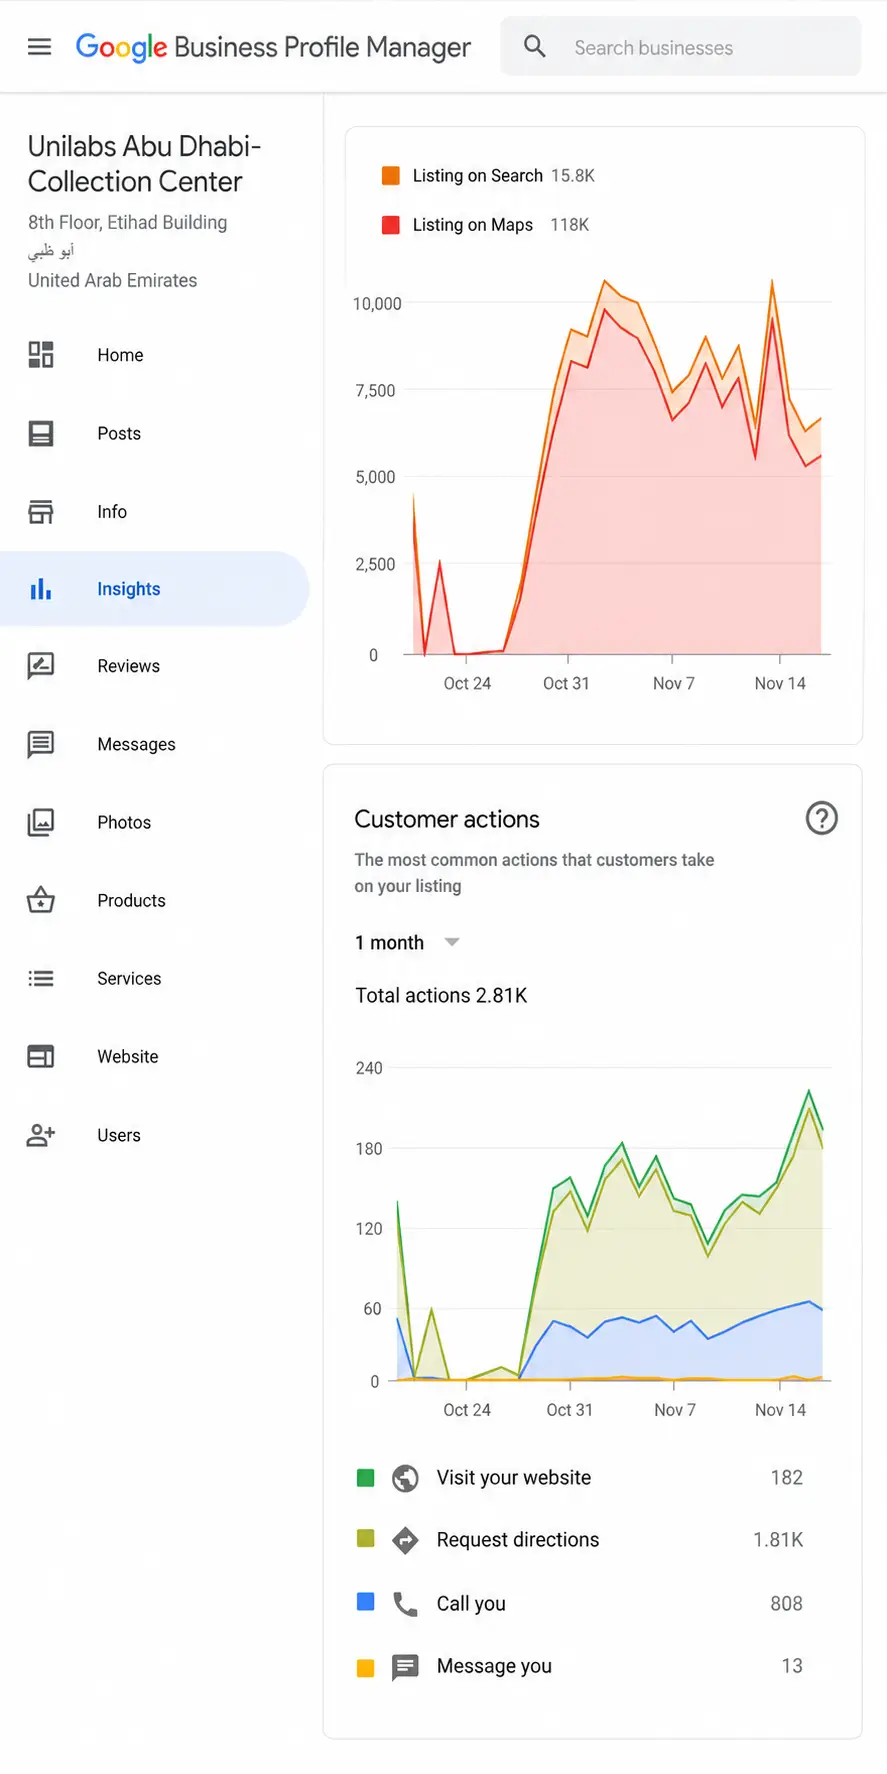The width and height of the screenshot is (887, 1774).
Task: Select the Insights menu item
Action: click(x=155, y=589)
